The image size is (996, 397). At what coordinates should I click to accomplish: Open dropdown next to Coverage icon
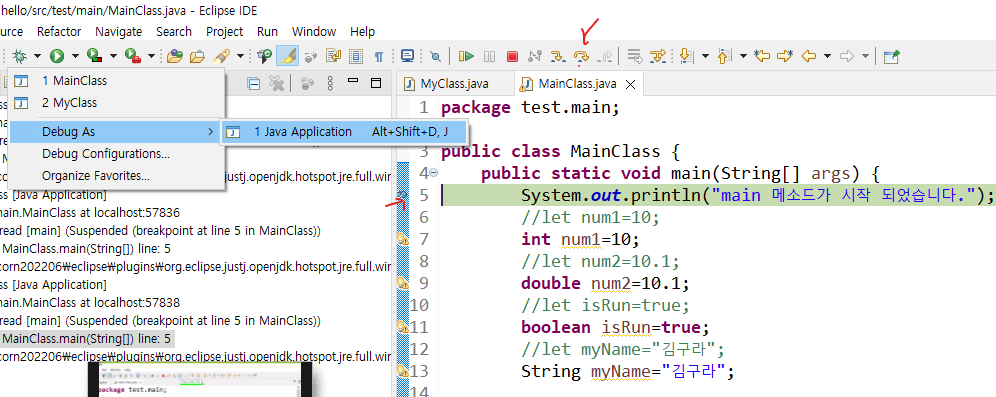(113, 57)
